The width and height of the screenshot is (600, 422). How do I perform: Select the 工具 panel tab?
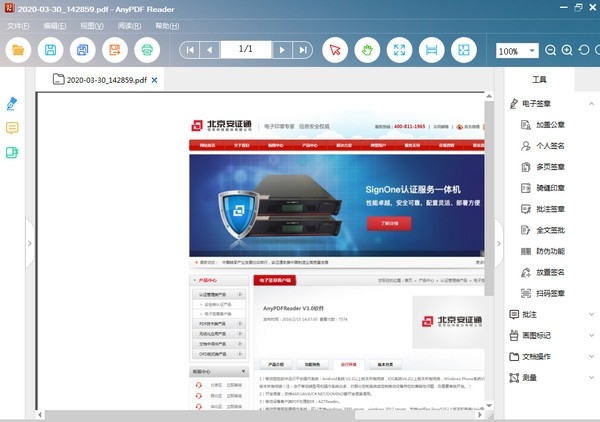[x=540, y=80]
